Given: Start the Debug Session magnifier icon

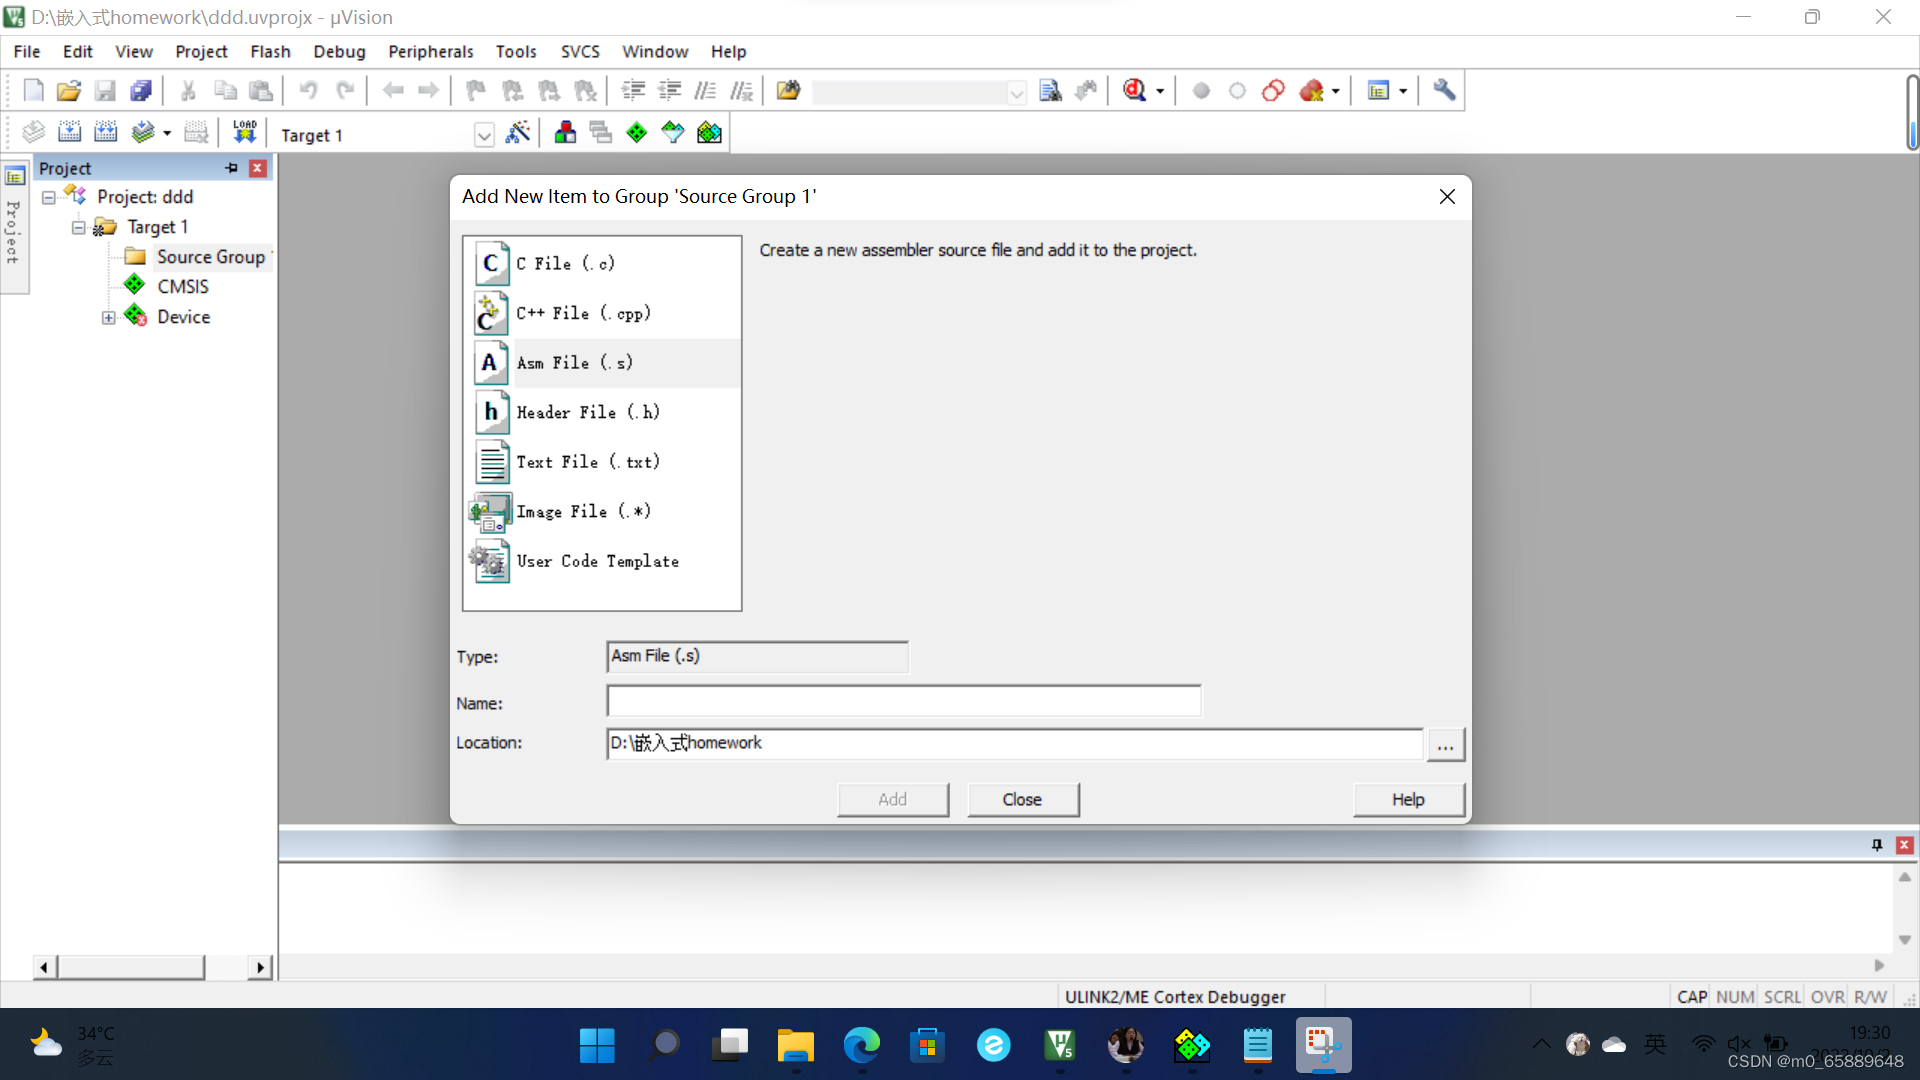Looking at the screenshot, I should pyautogui.click(x=1134, y=91).
